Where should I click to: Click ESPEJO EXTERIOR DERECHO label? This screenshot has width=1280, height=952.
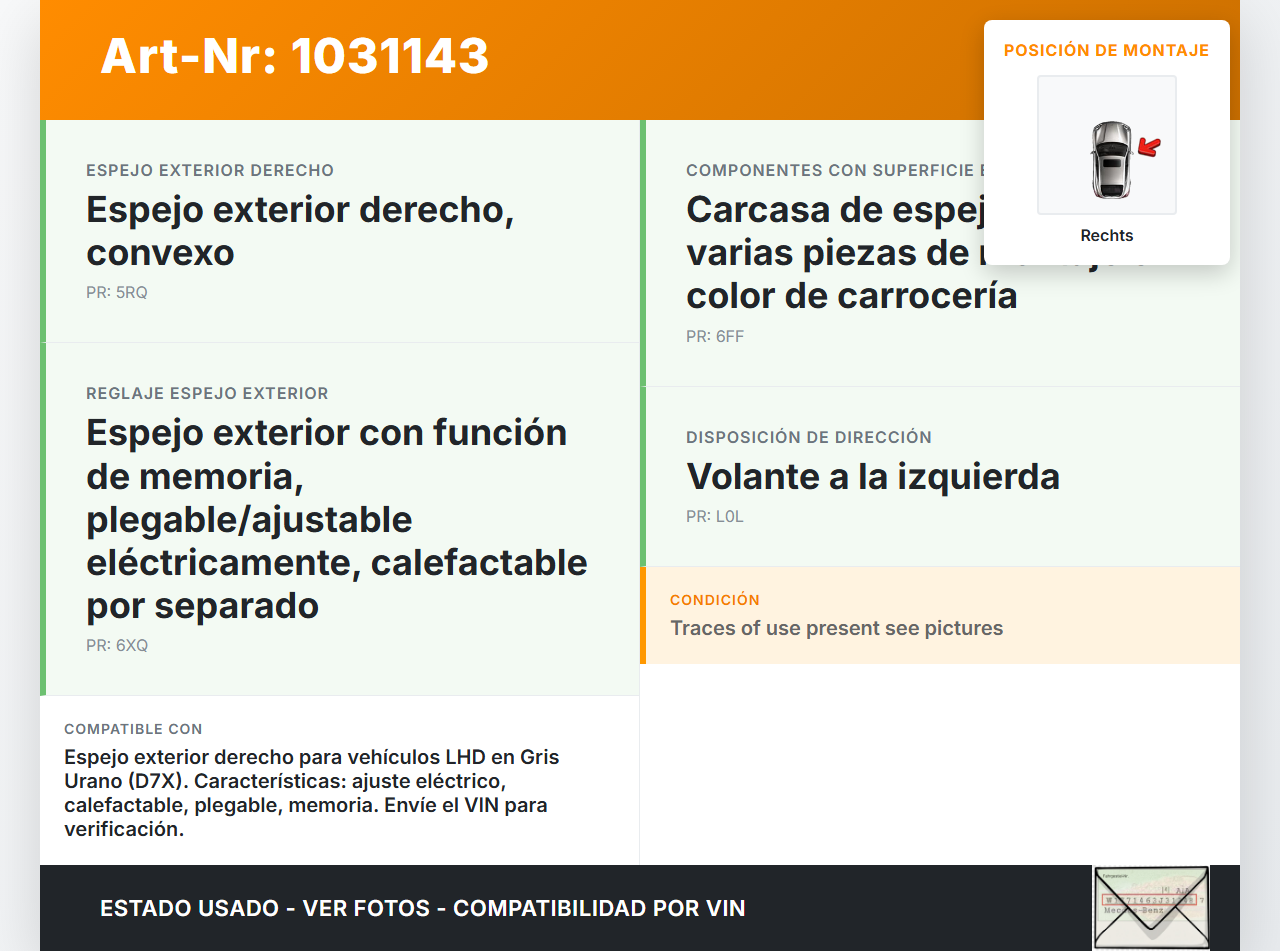coord(210,171)
